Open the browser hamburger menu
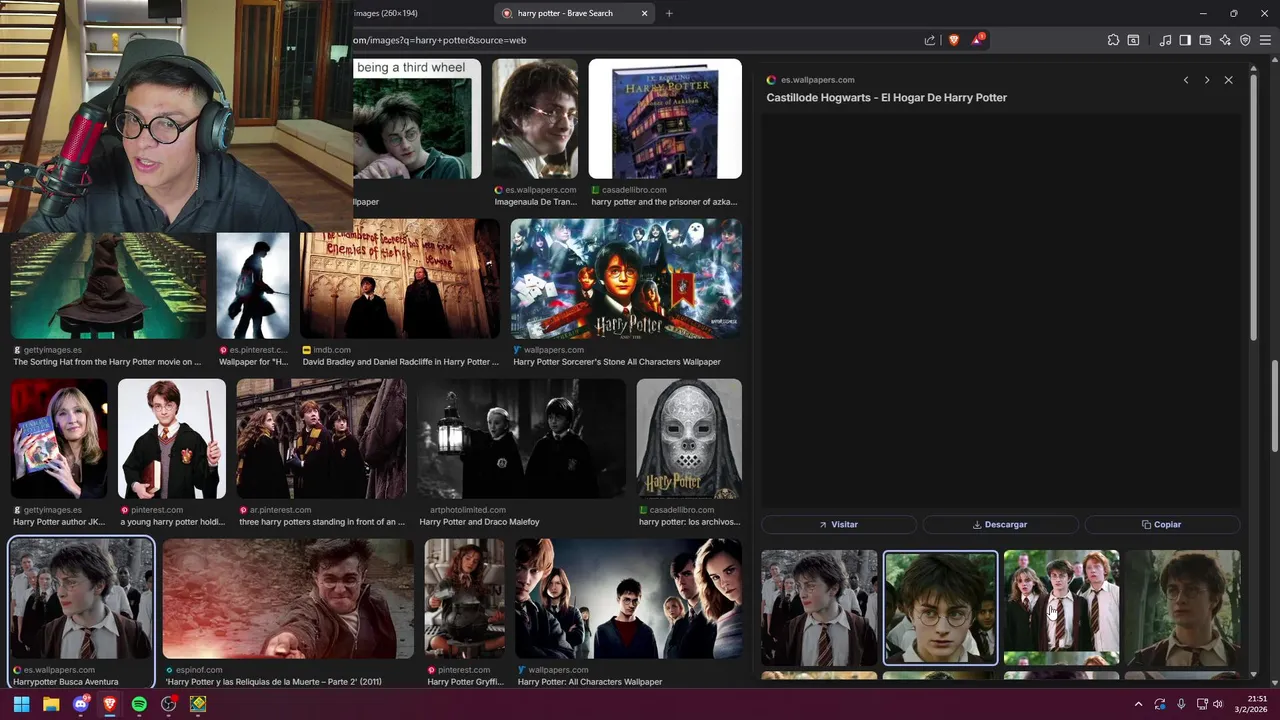Screen dimensions: 1280x720 1265,40
